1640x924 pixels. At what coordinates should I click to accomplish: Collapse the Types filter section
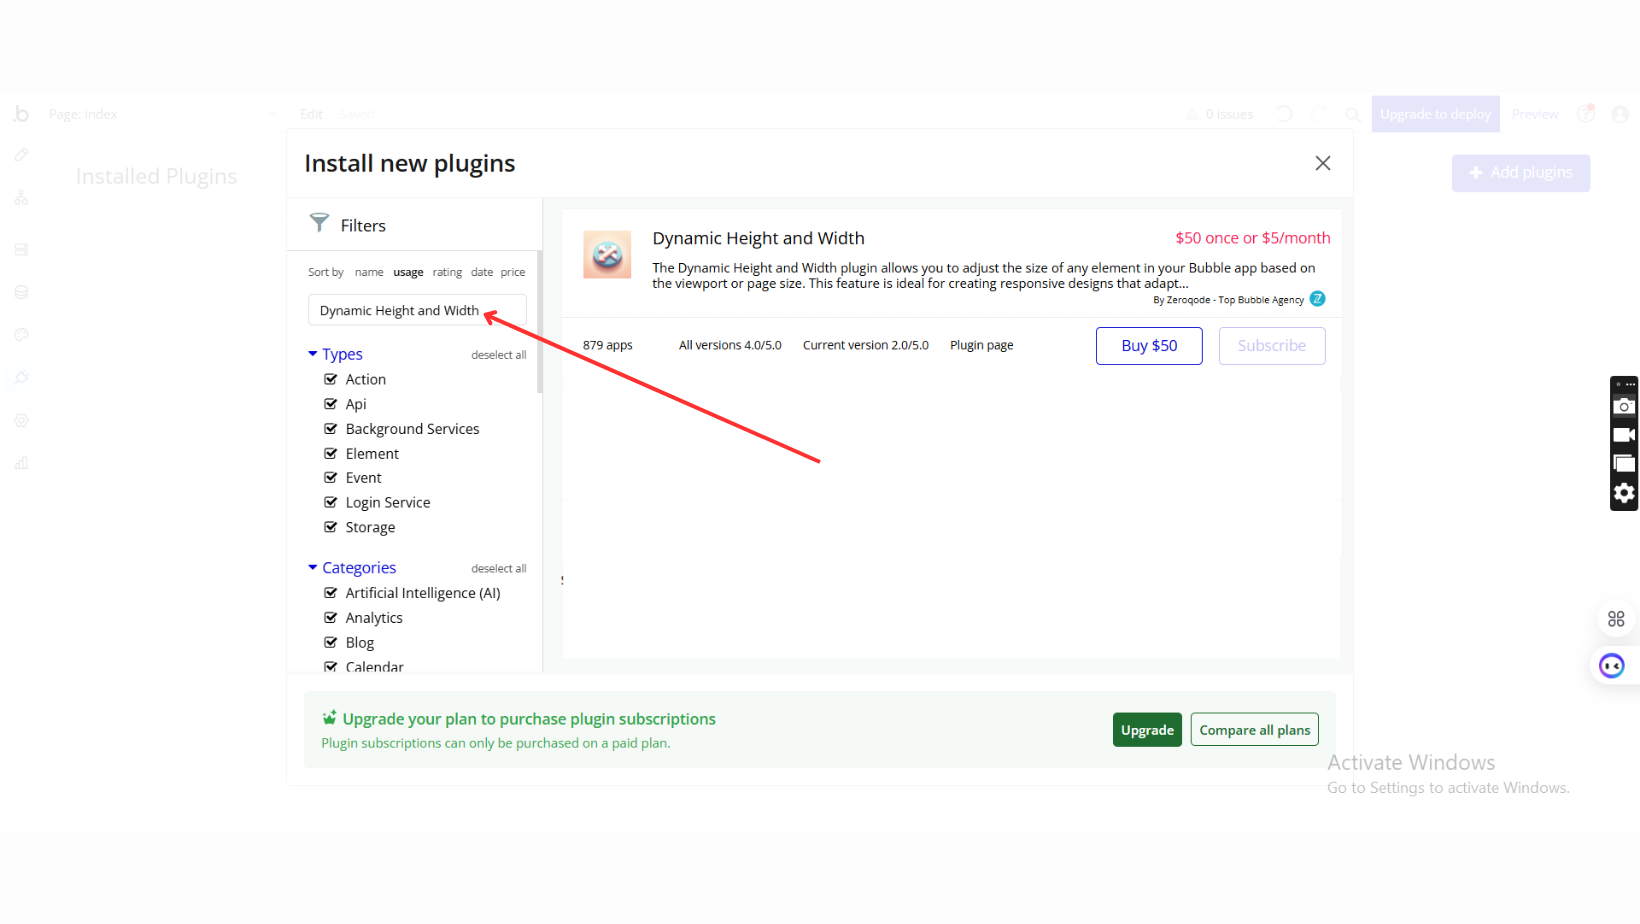click(313, 354)
